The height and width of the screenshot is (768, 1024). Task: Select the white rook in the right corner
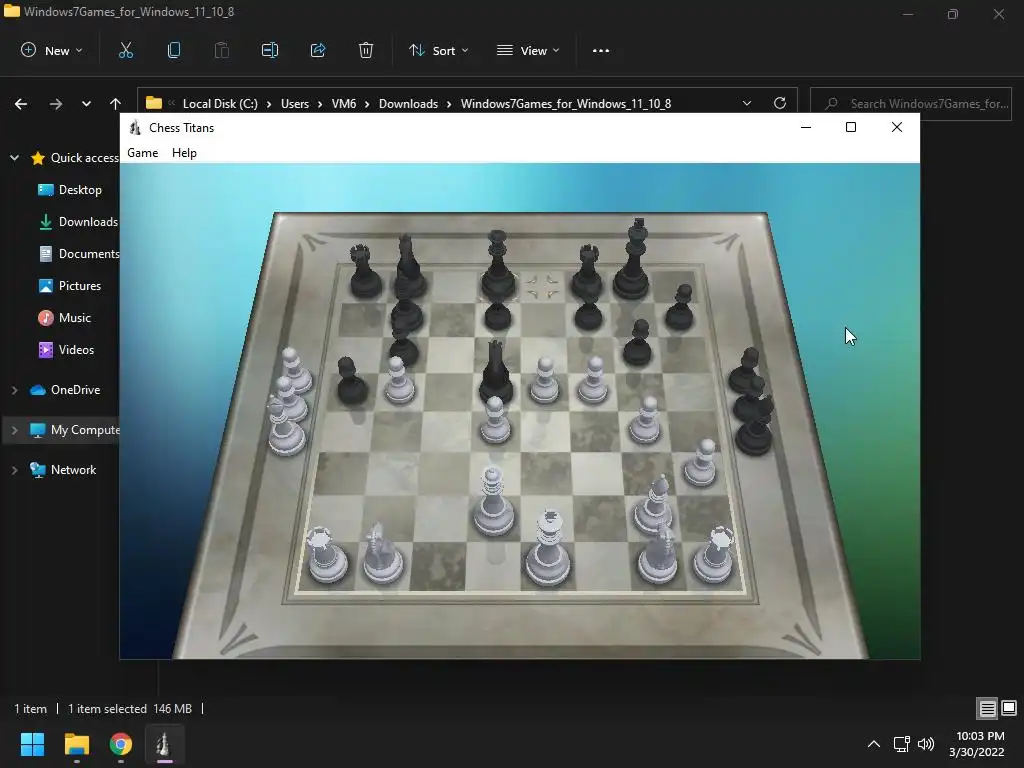713,555
